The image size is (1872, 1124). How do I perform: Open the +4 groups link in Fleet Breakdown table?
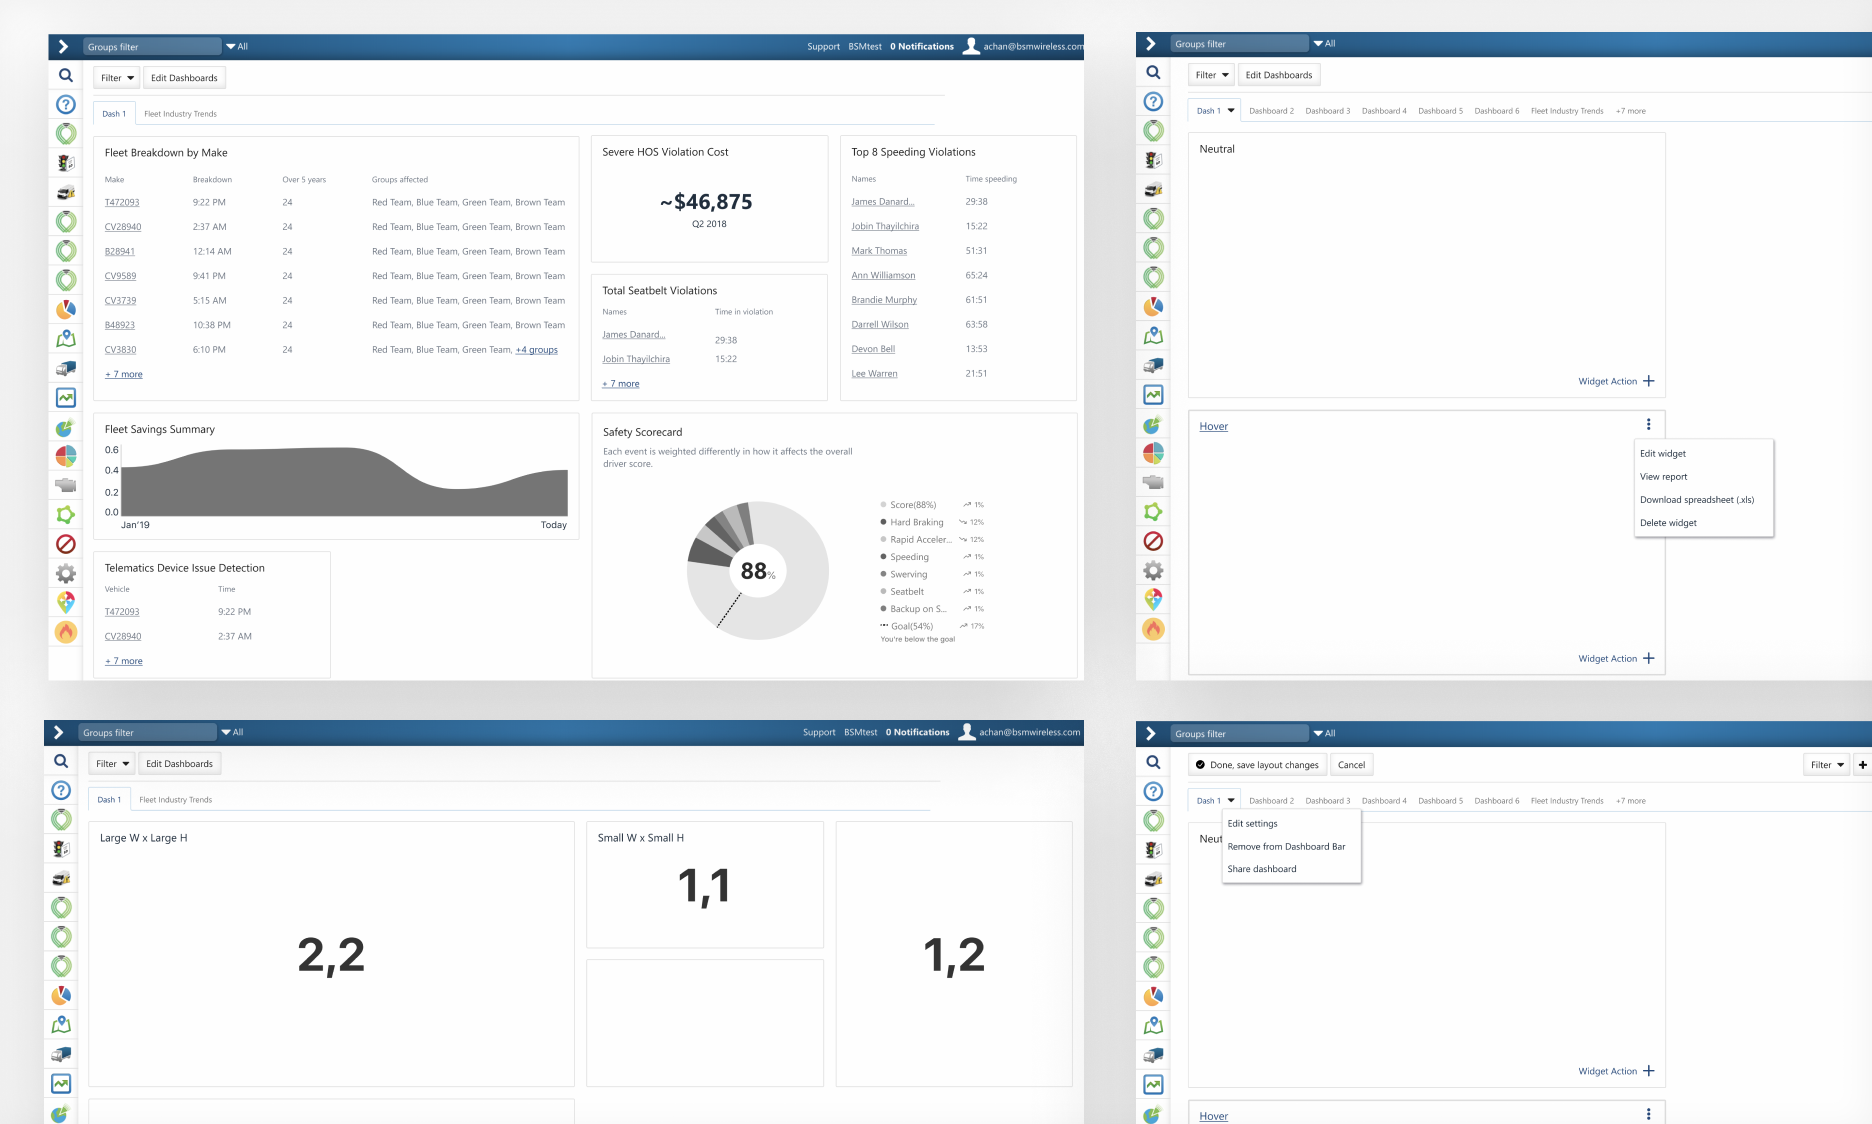pyautogui.click(x=537, y=350)
